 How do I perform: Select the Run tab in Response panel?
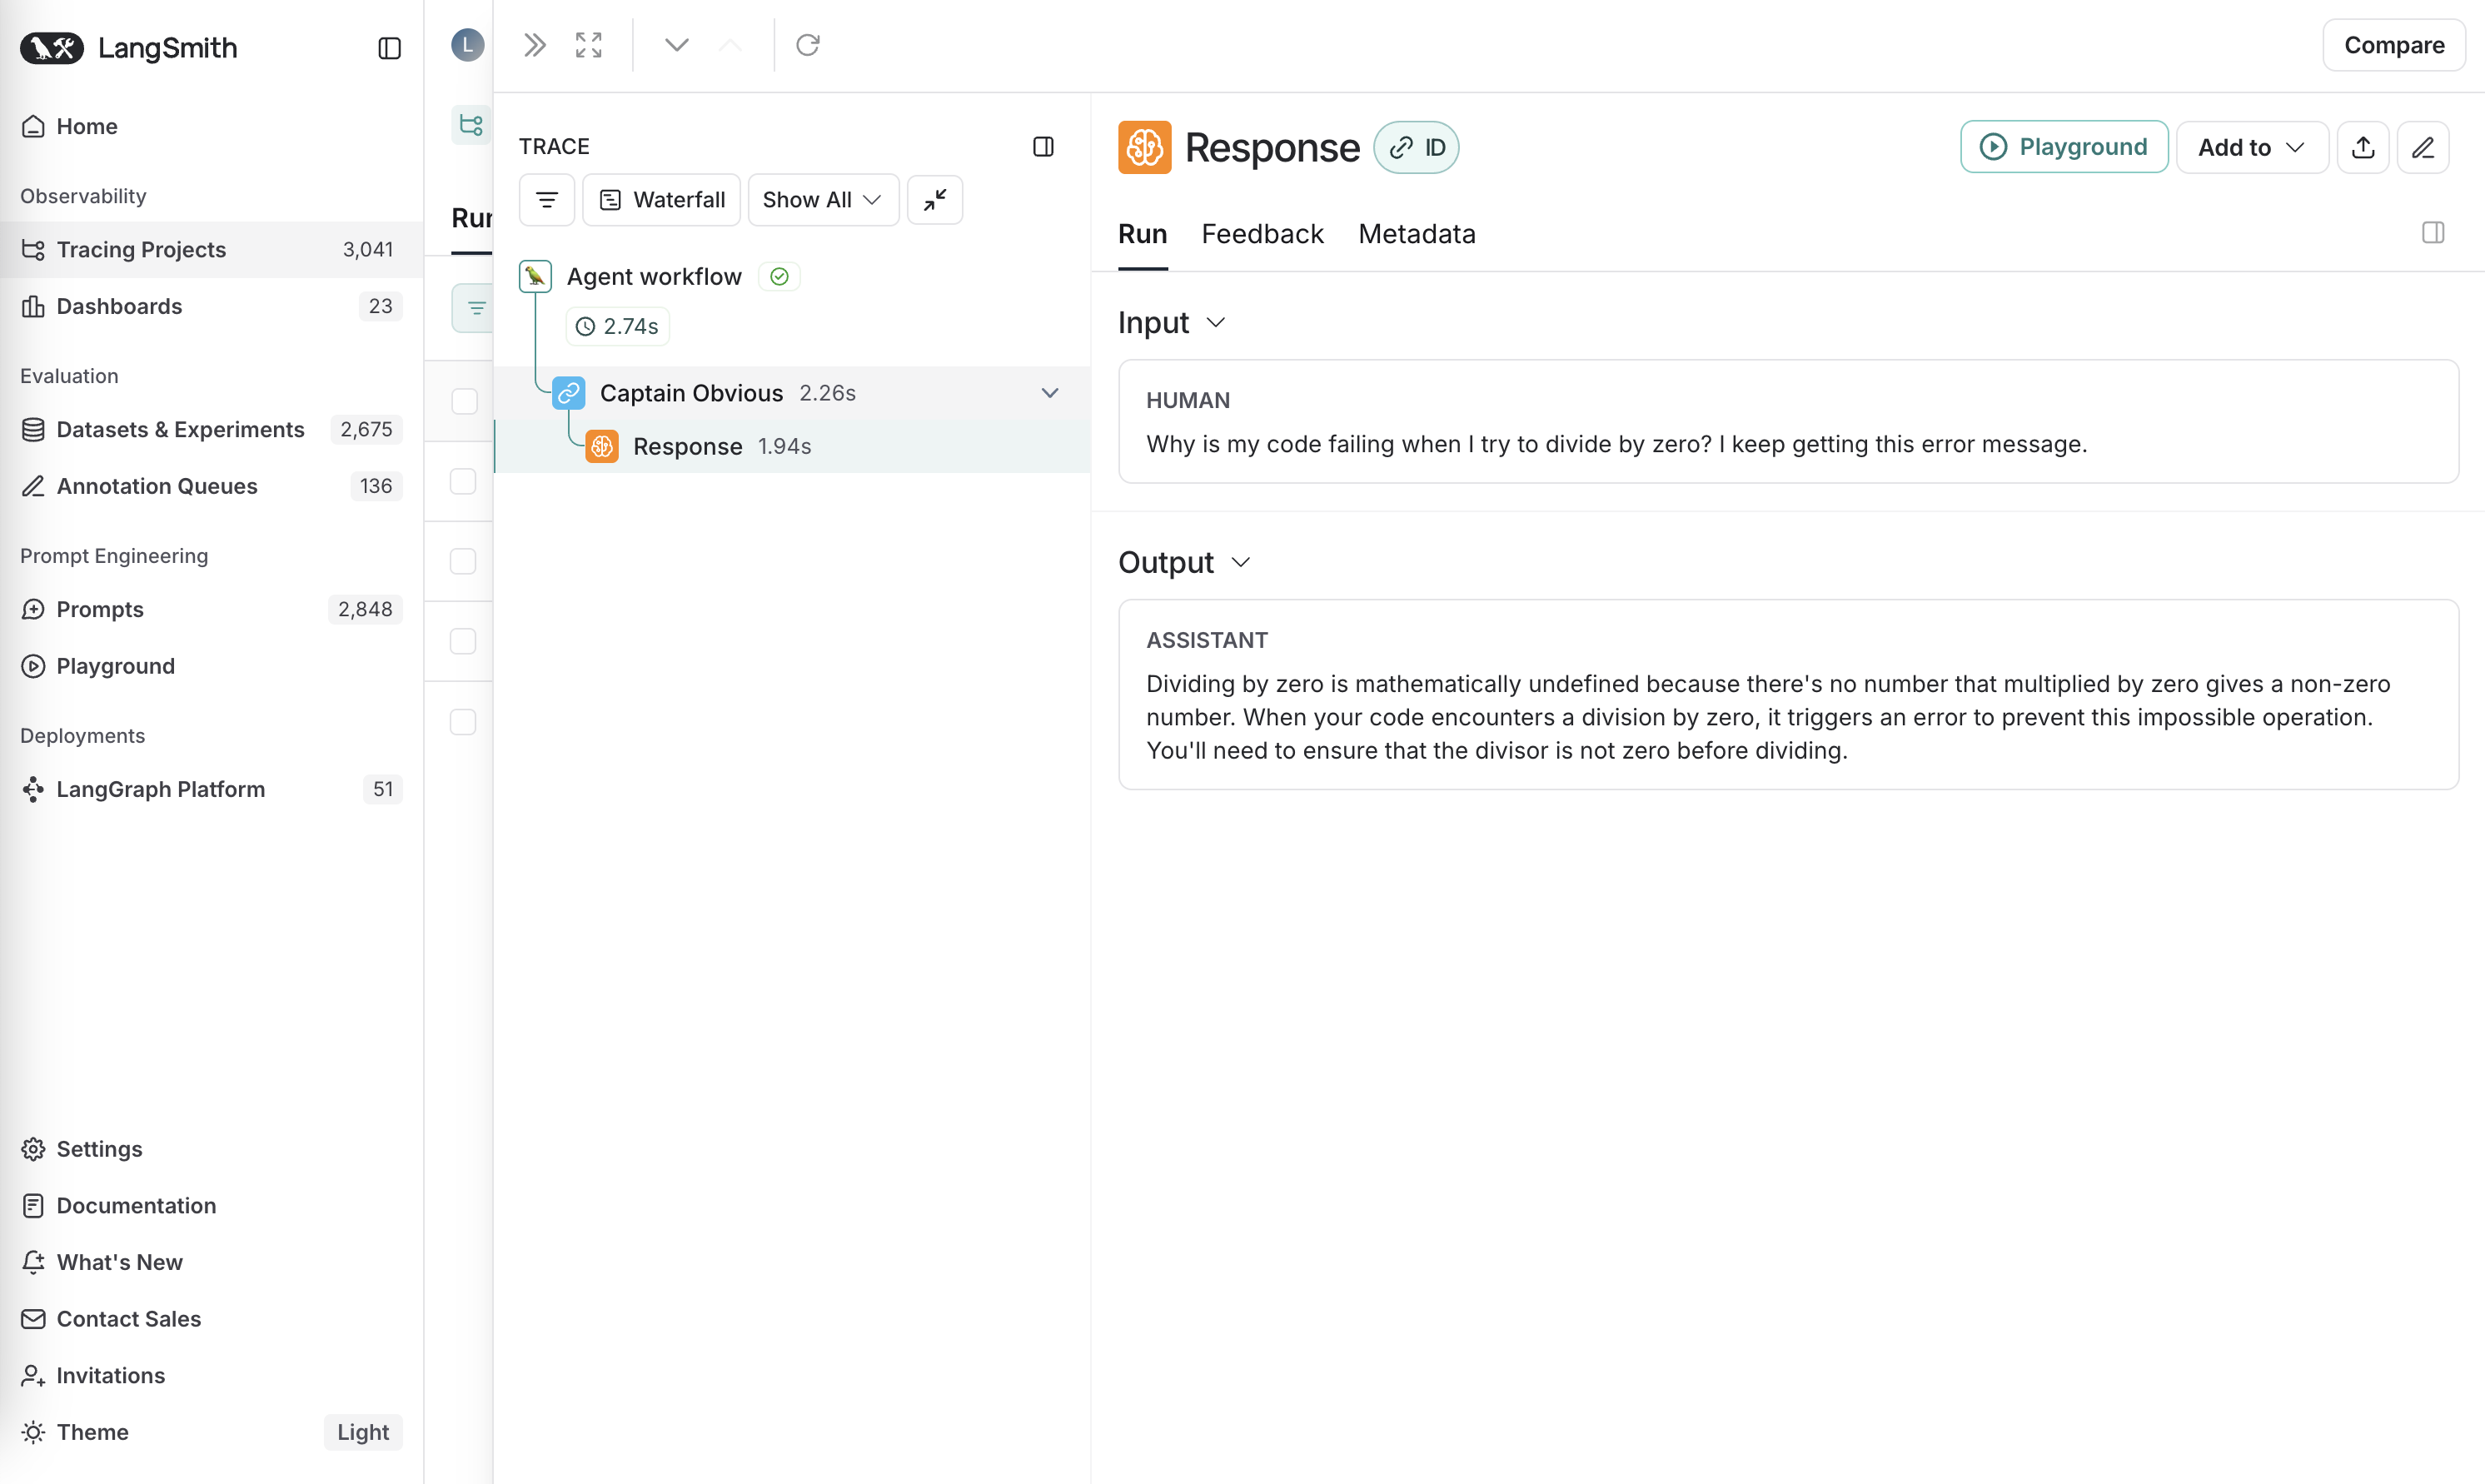pyautogui.click(x=1143, y=233)
